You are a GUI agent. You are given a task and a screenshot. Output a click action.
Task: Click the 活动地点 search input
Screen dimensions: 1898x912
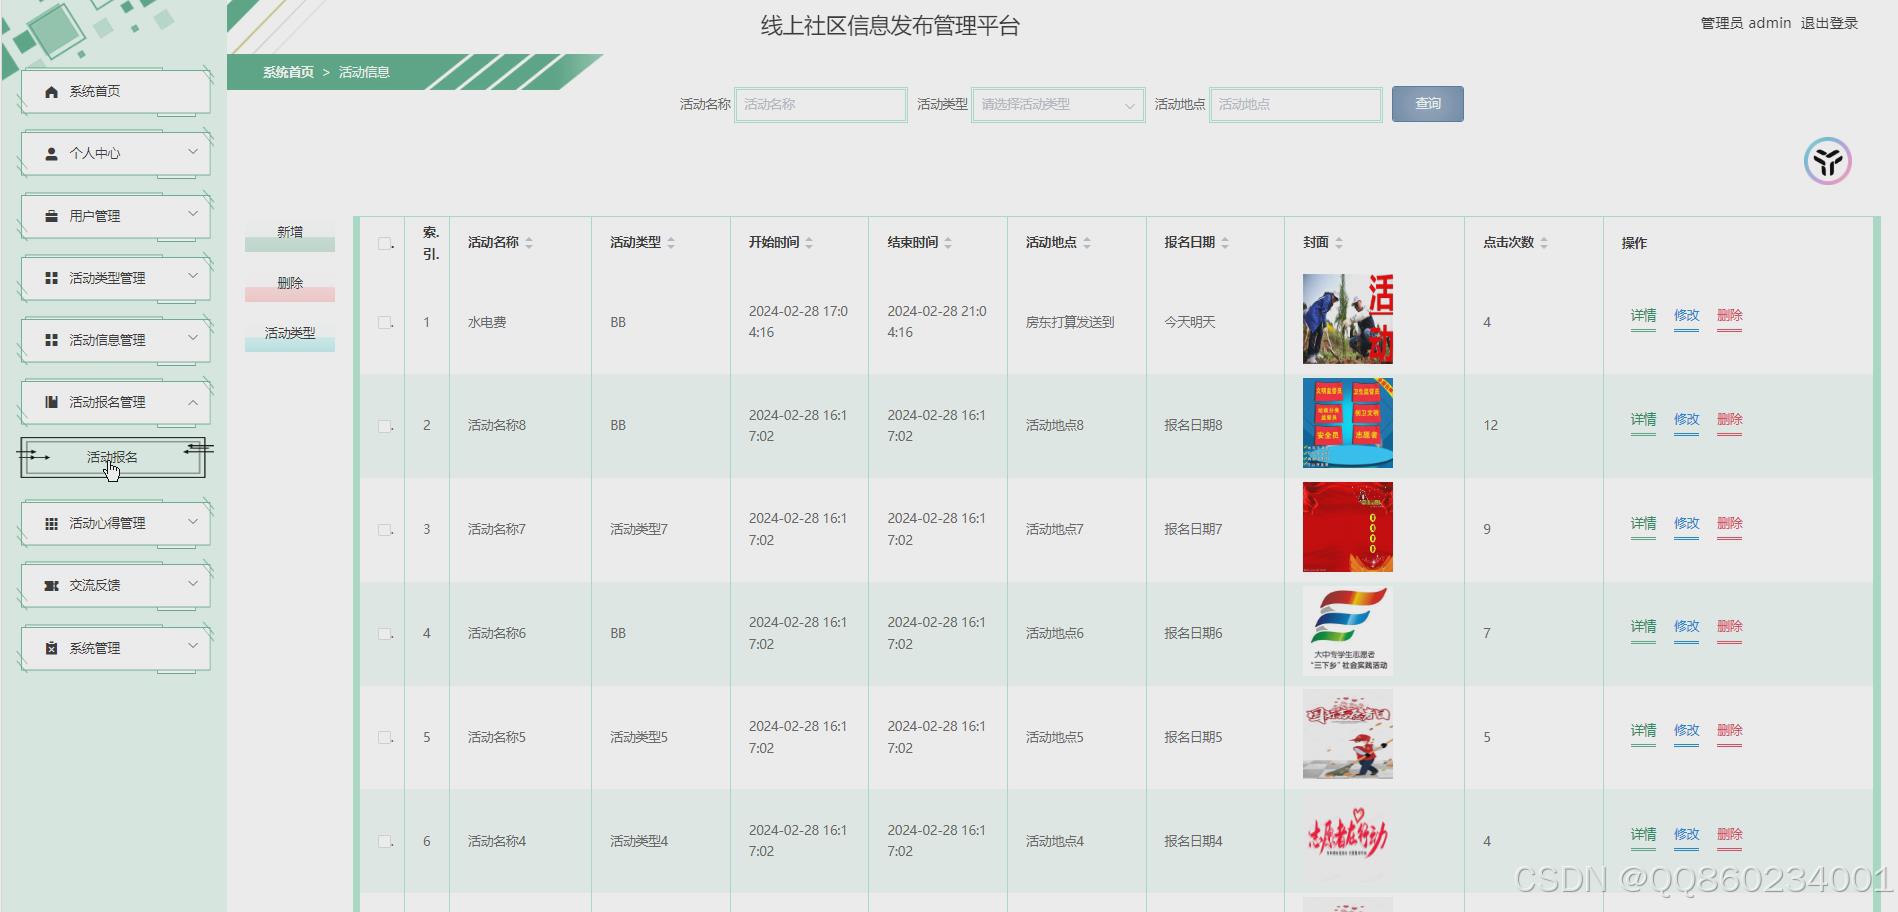click(x=1296, y=104)
